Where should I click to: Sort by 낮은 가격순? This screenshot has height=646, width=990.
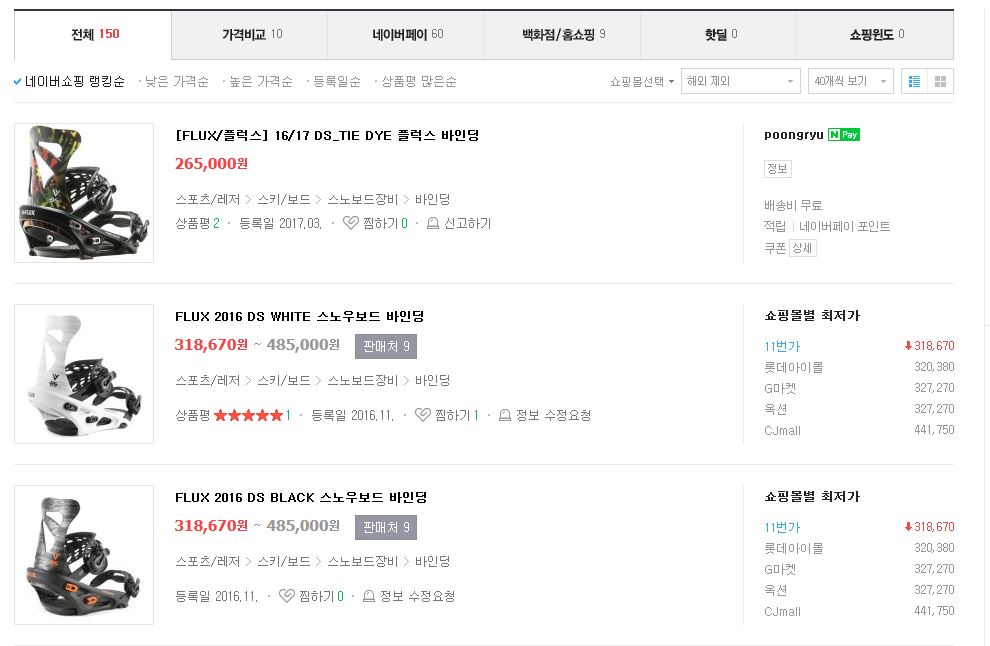176,81
